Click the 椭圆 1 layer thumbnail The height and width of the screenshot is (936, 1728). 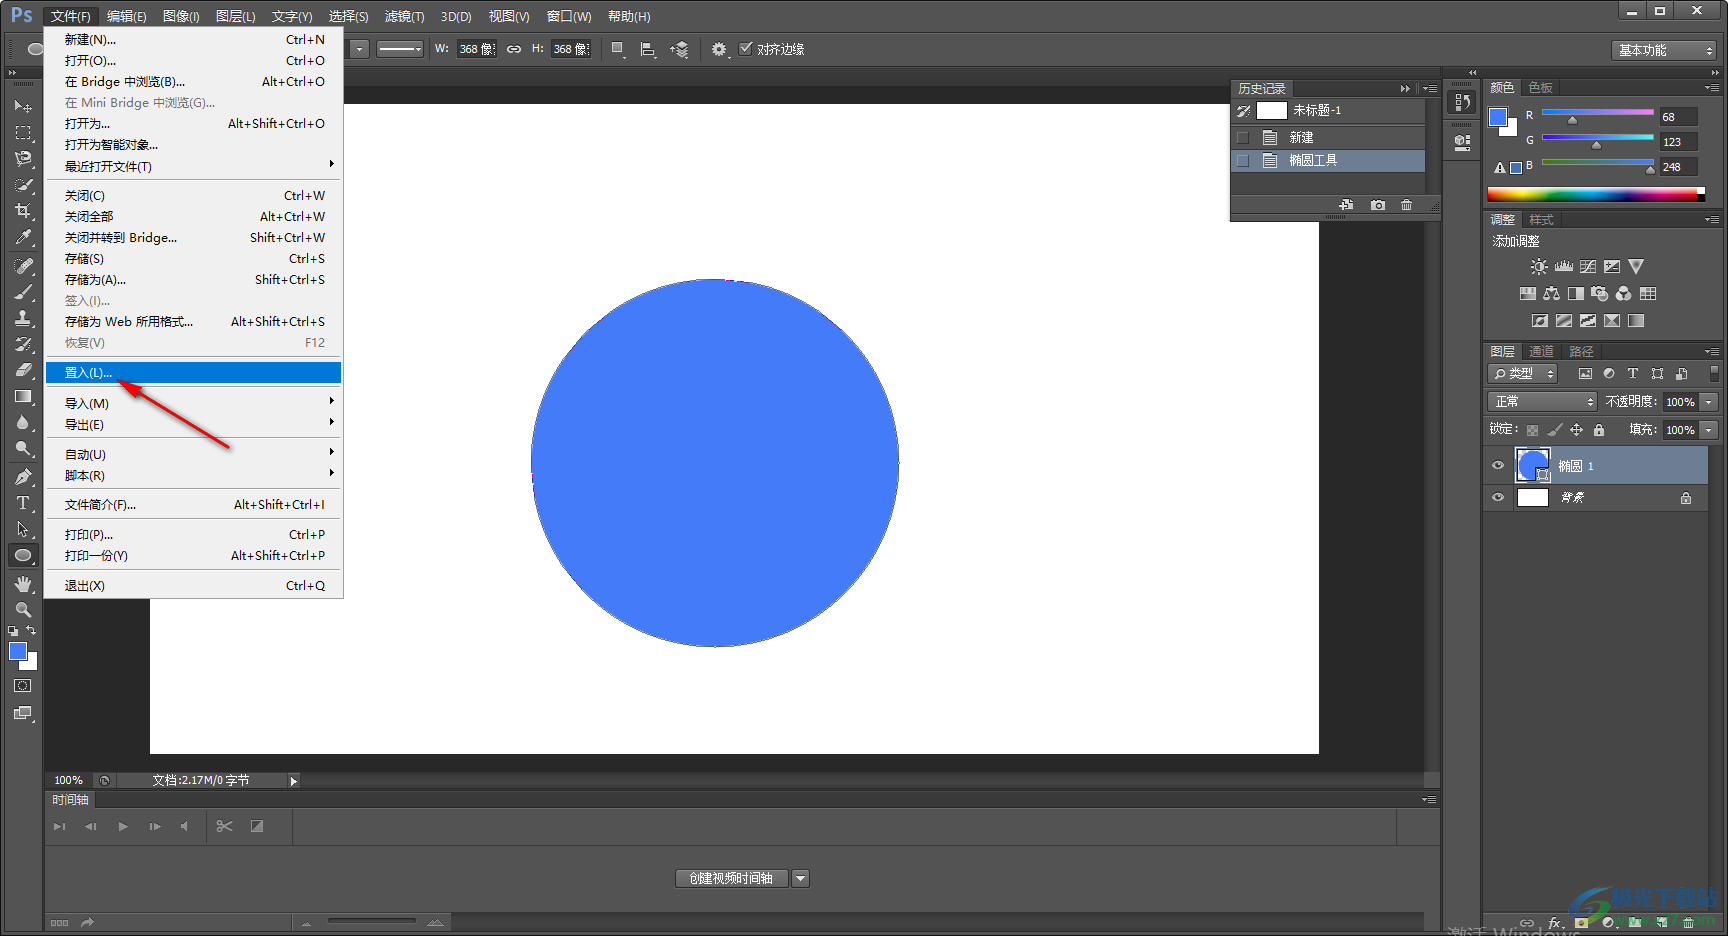pyautogui.click(x=1532, y=465)
